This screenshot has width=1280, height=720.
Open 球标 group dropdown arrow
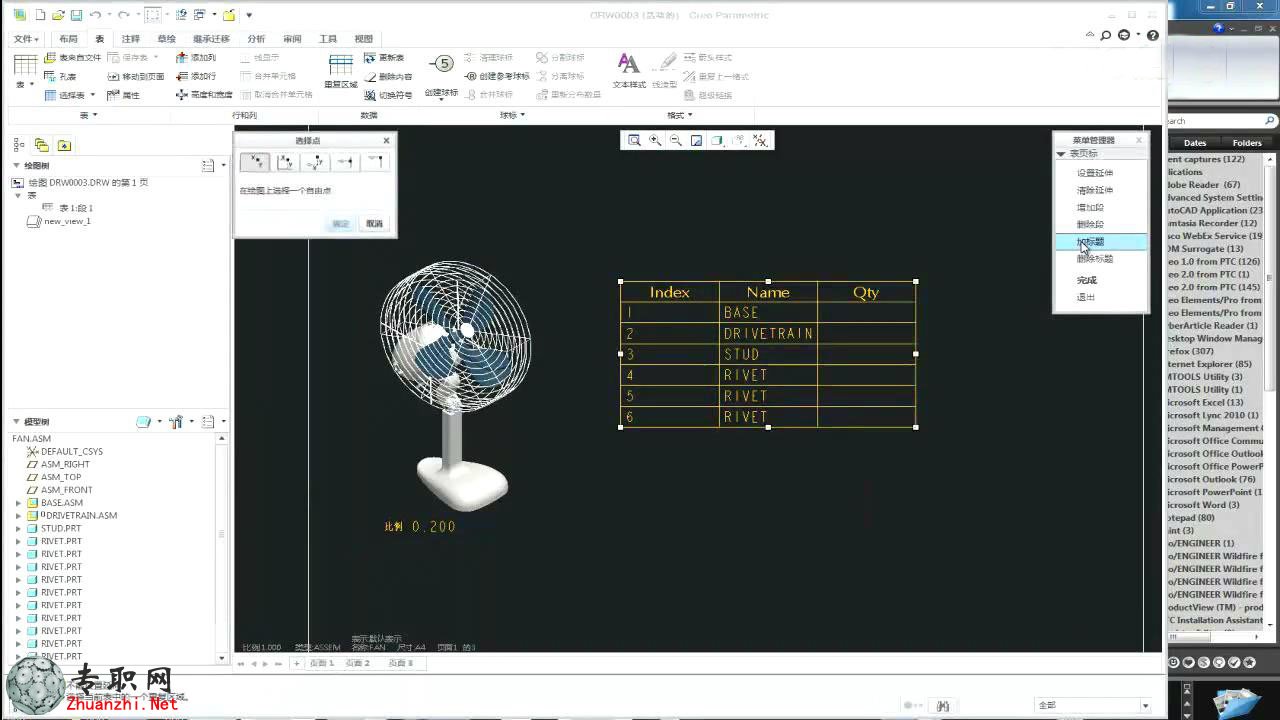click(522, 115)
